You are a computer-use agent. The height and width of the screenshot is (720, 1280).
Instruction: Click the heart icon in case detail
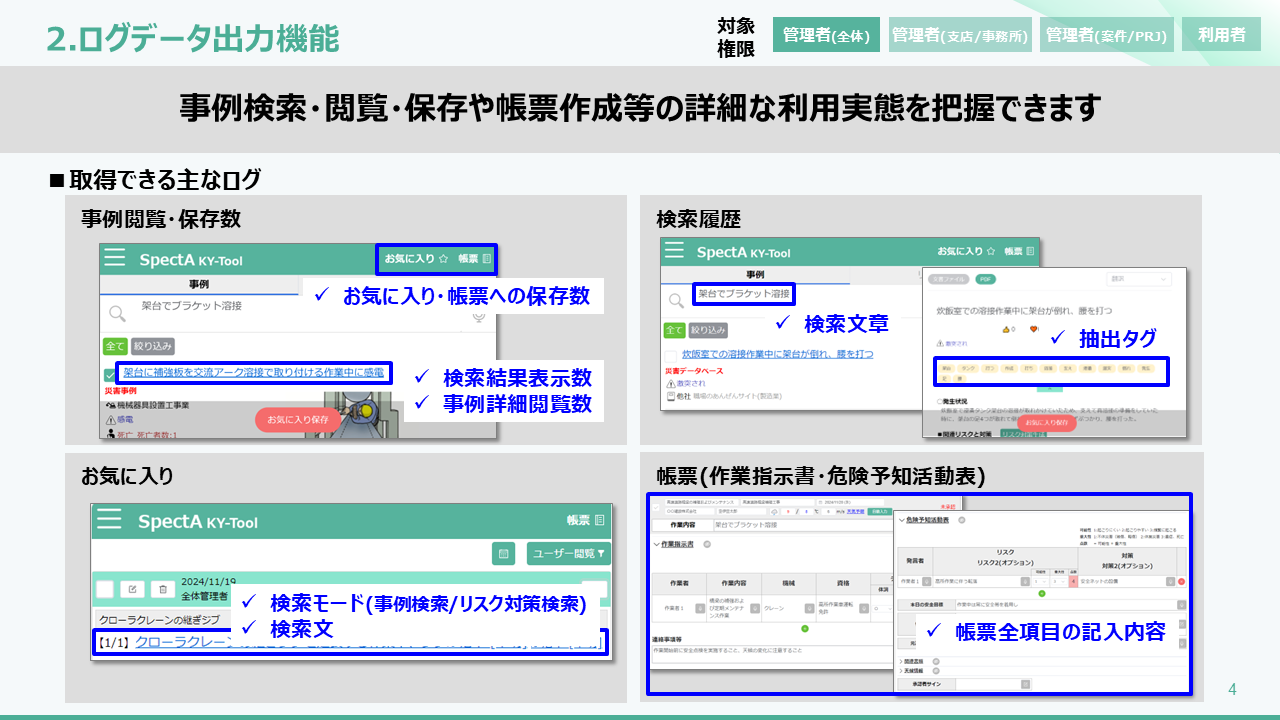pyautogui.click(x=1034, y=329)
